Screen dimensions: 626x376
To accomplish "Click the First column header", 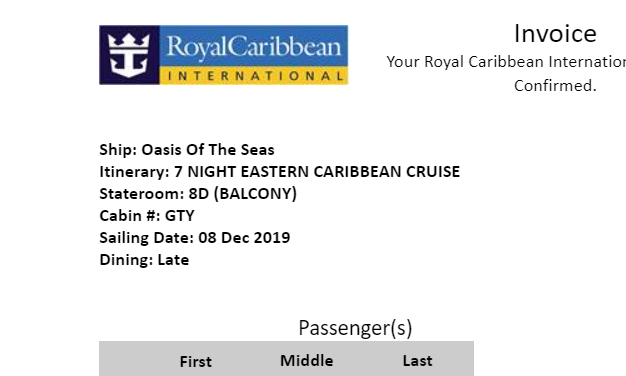I will [x=196, y=362].
